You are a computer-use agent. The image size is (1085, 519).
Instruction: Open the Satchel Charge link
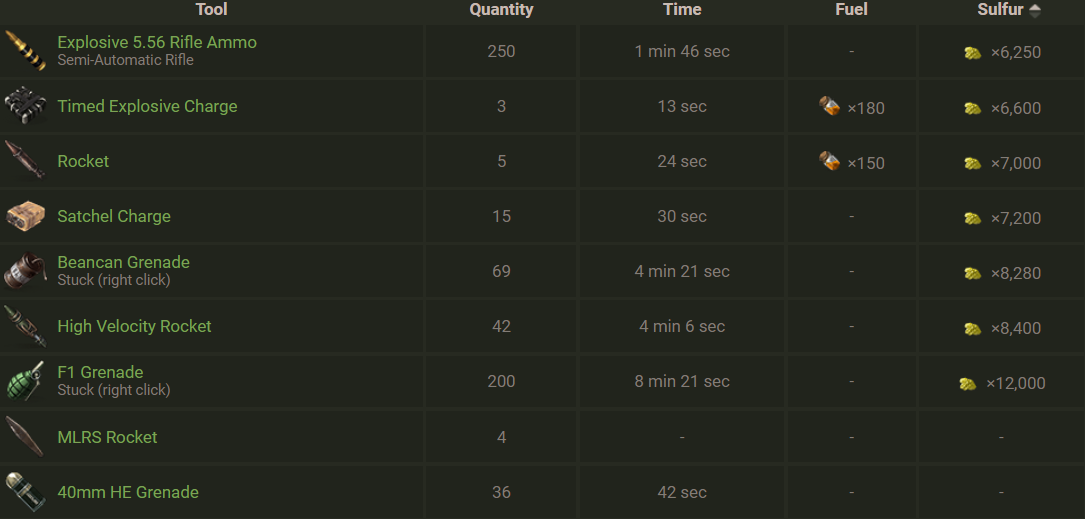(x=114, y=216)
